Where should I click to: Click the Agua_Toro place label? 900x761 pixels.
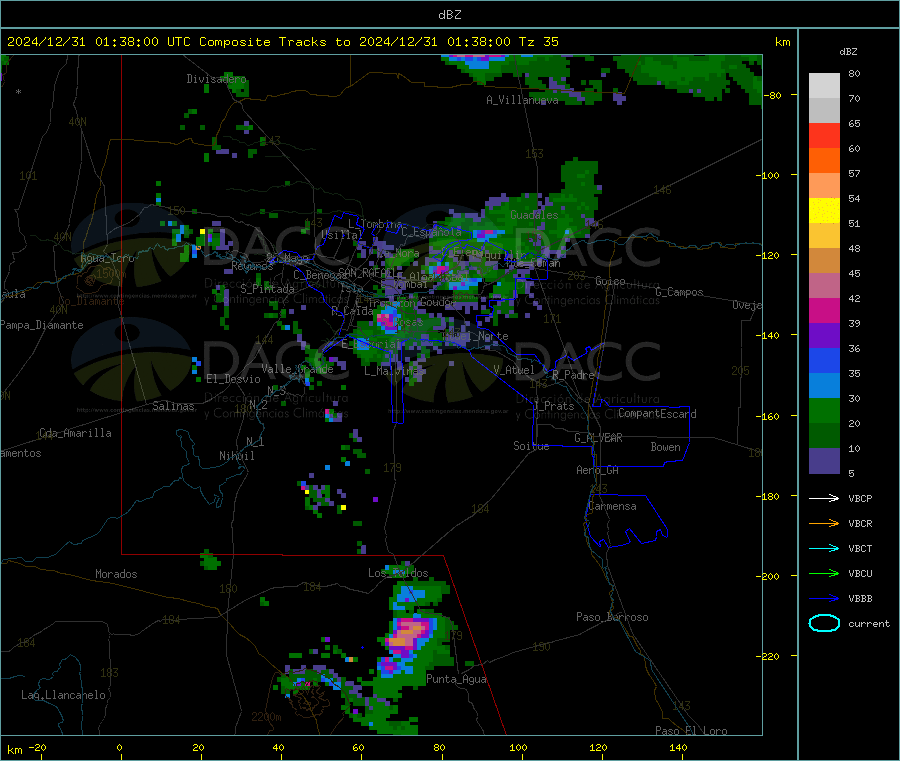107,258
